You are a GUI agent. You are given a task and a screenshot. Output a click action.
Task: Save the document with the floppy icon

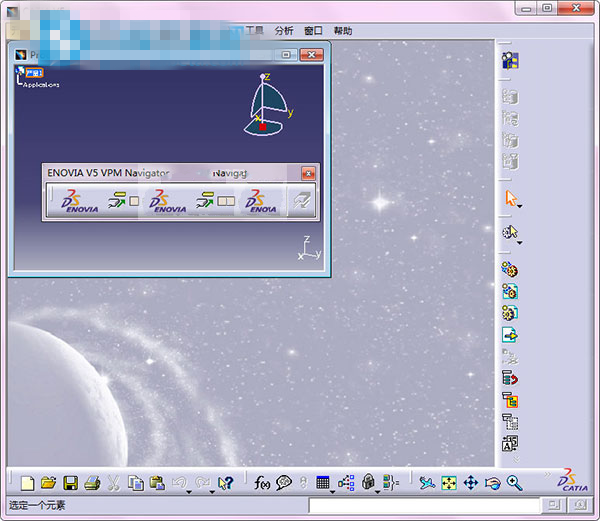click(71, 483)
